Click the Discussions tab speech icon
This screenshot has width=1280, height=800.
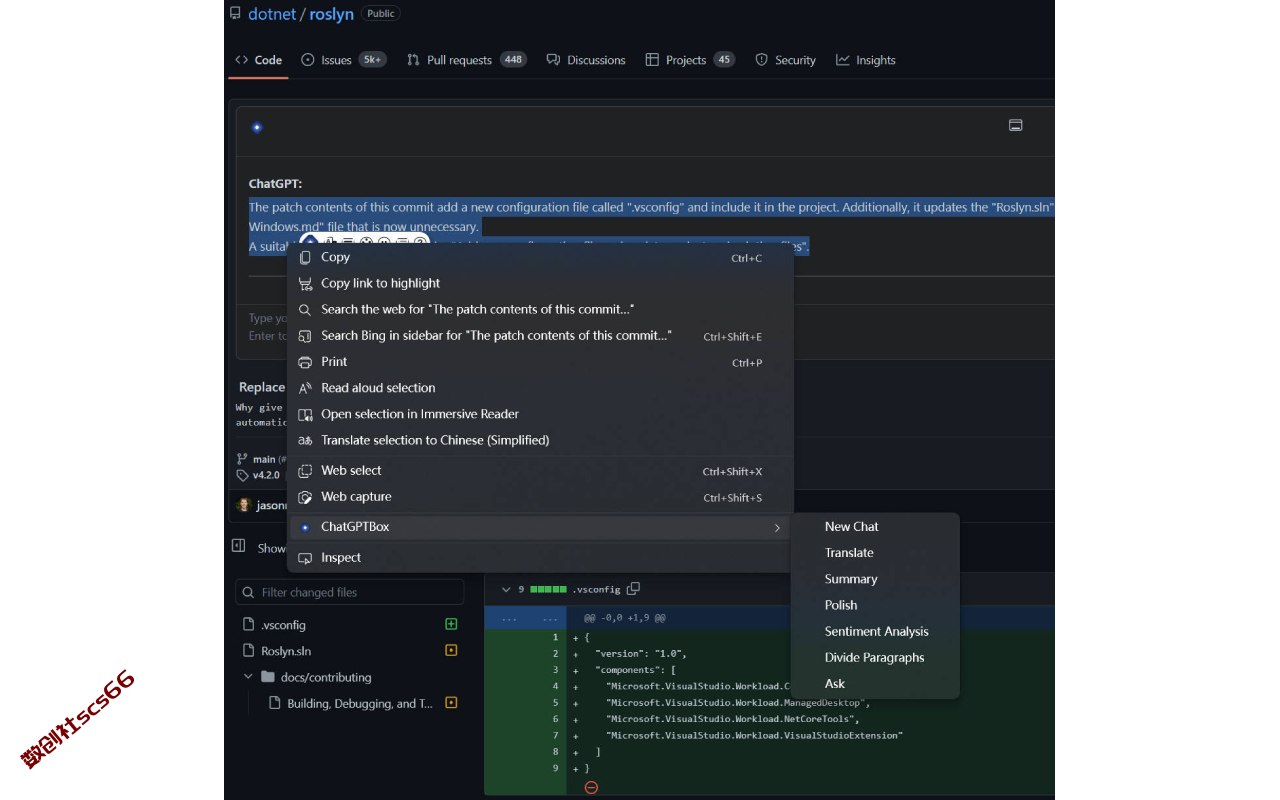tap(553, 60)
